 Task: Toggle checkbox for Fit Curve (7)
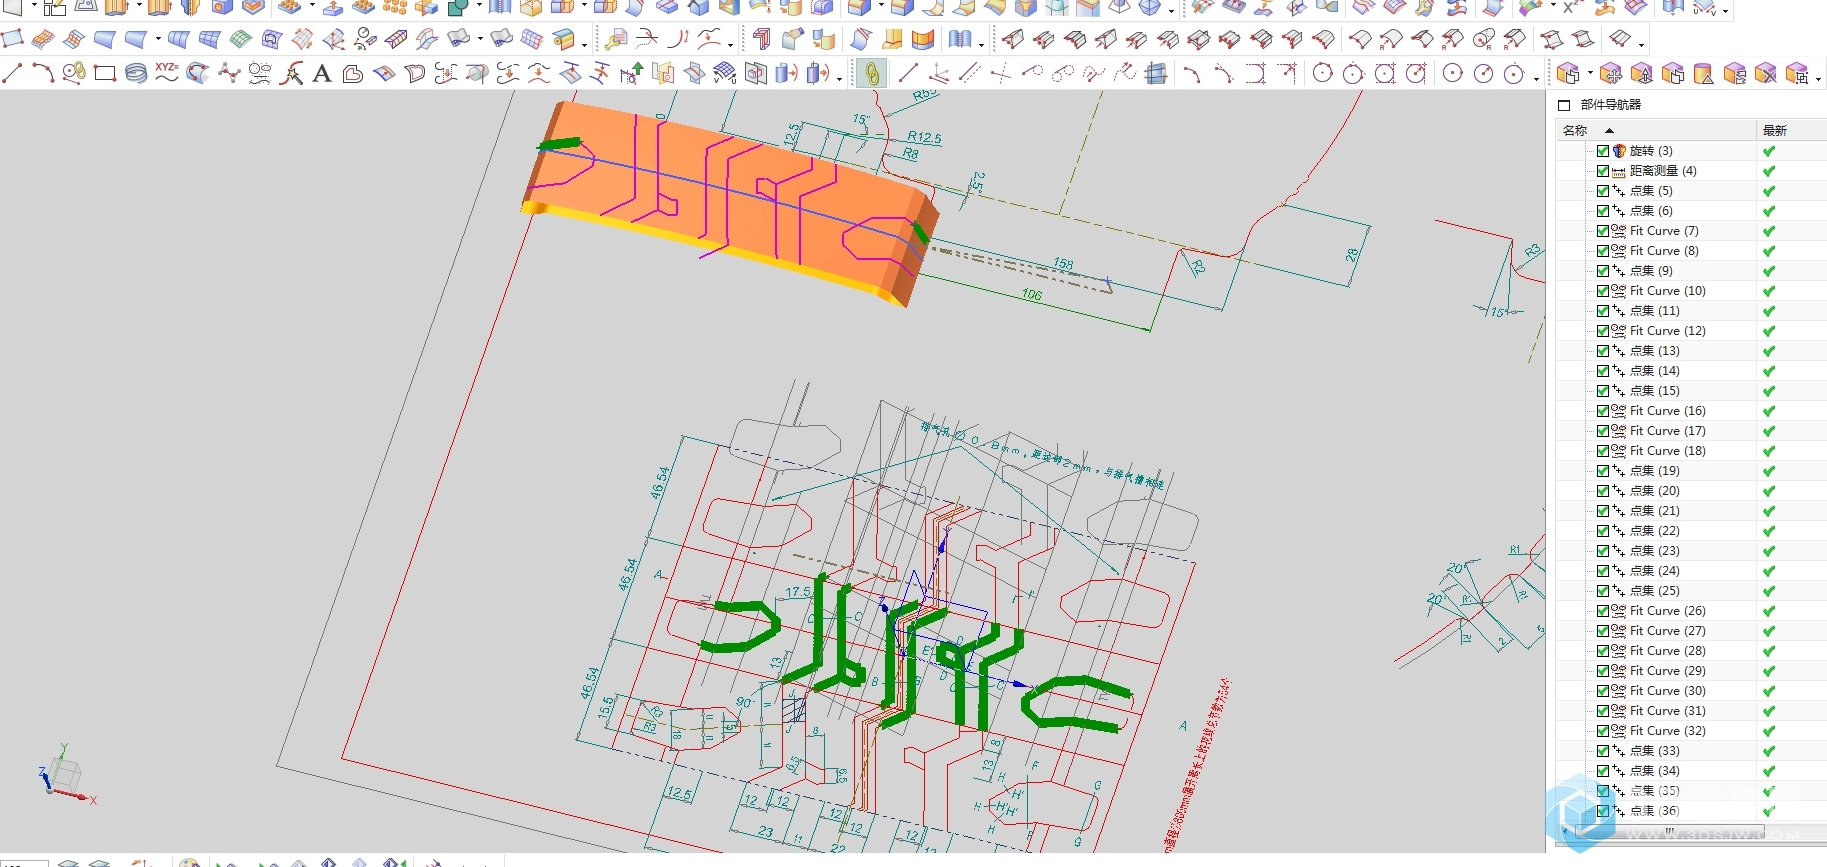point(1603,231)
